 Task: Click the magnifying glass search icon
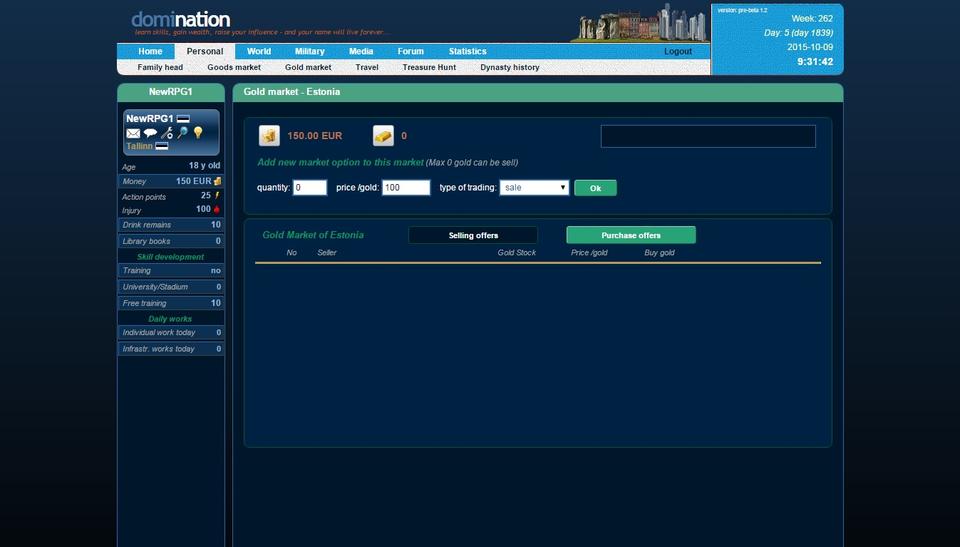click(182, 133)
